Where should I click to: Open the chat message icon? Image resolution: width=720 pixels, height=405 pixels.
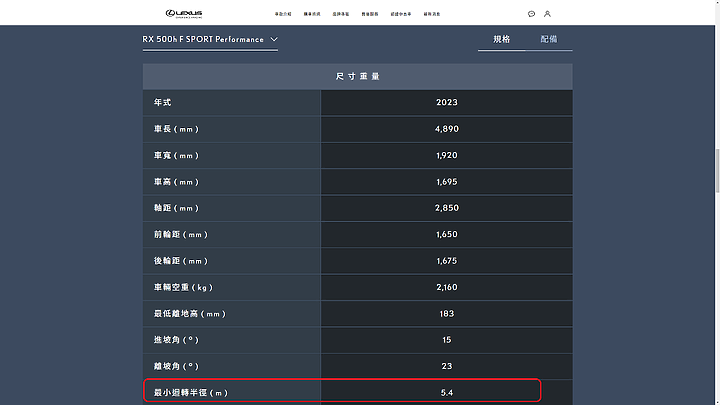[x=531, y=14]
